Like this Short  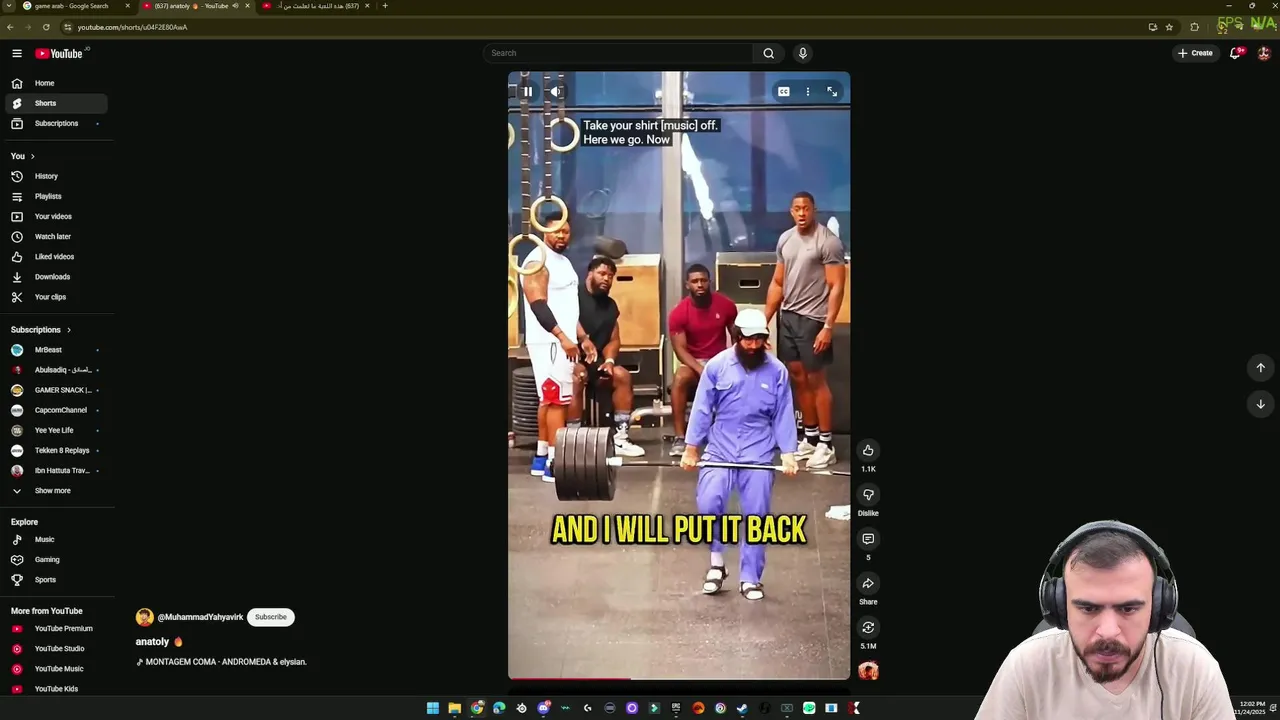[x=868, y=450]
